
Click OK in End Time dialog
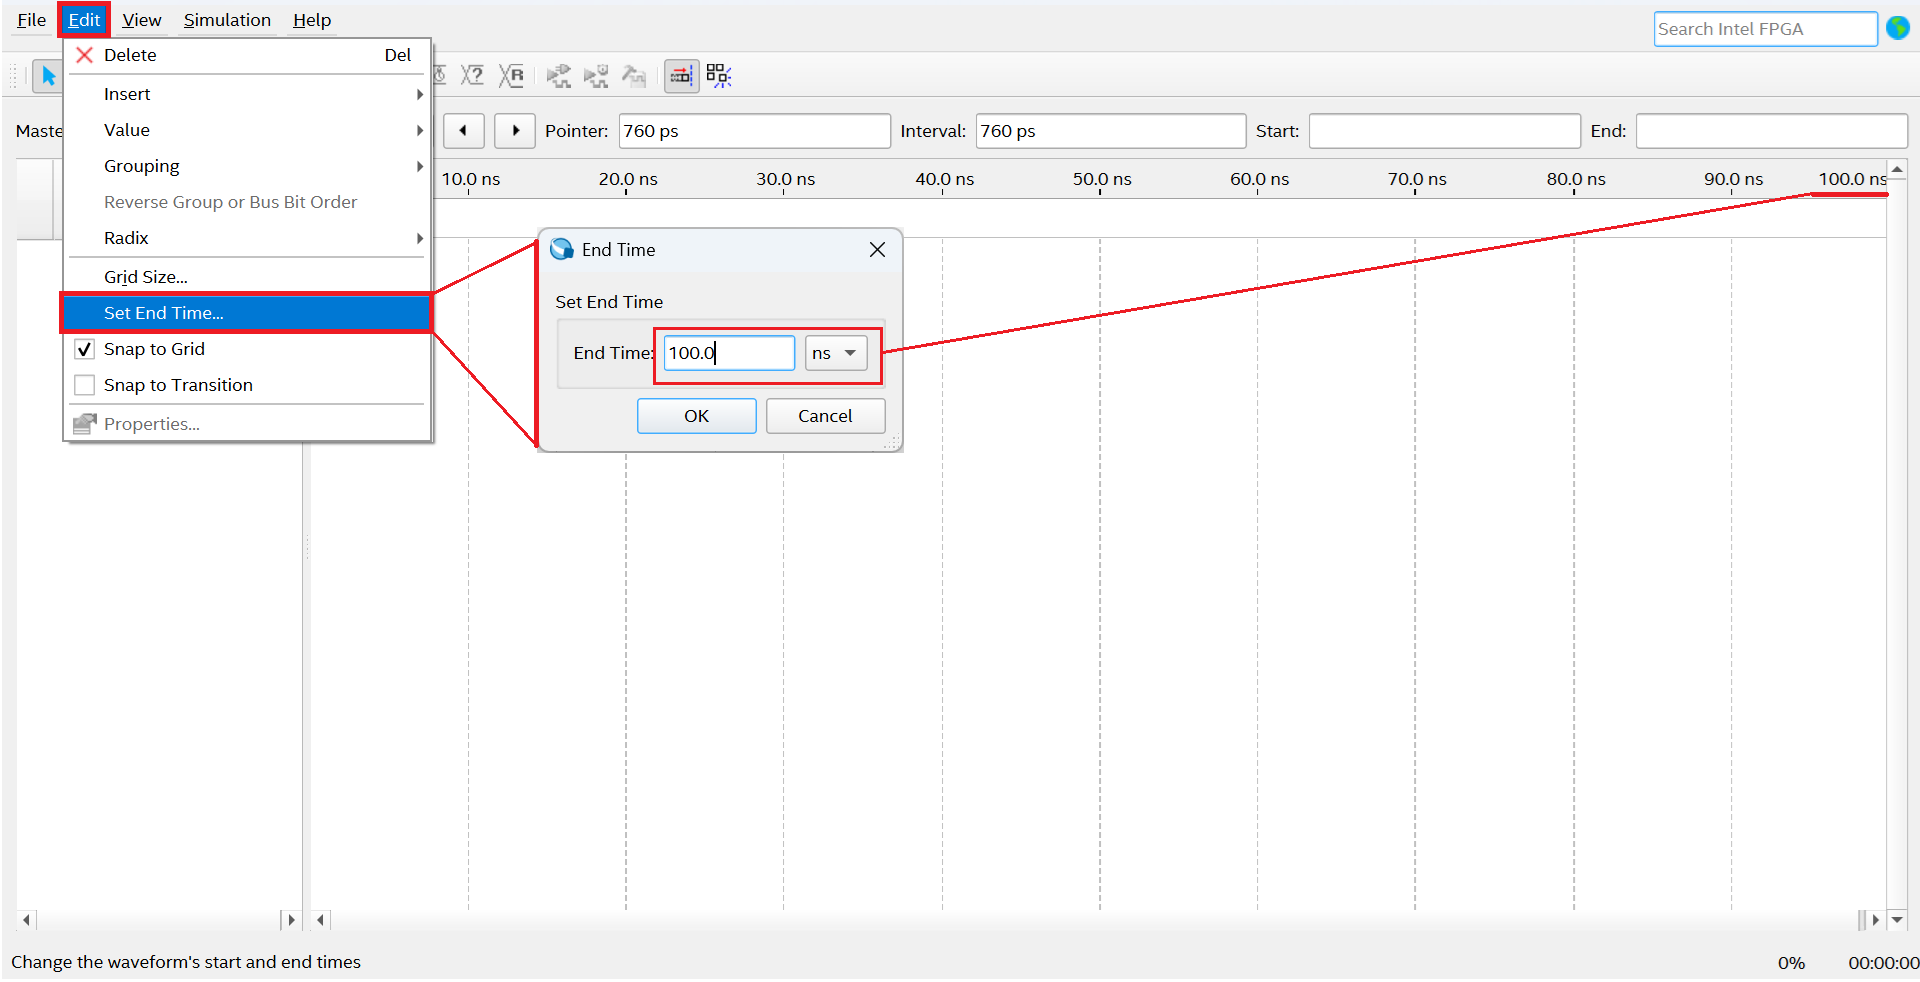click(x=697, y=416)
